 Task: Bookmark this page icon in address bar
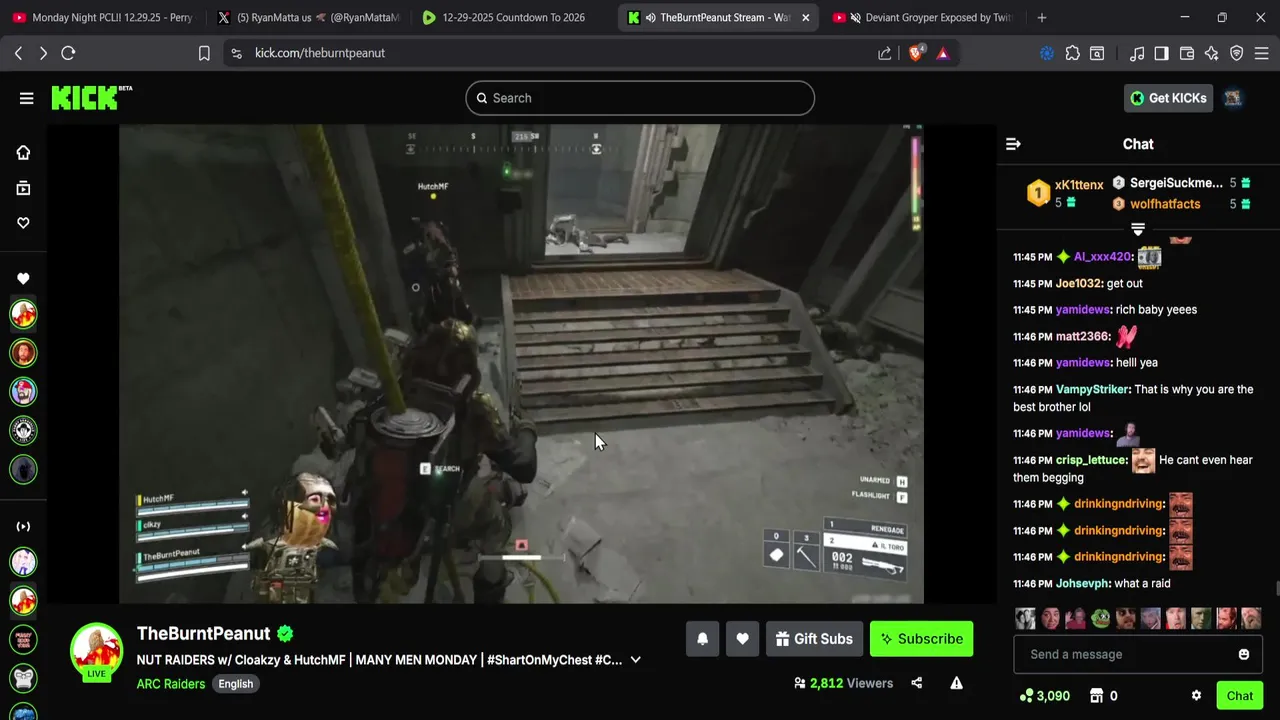coord(204,53)
